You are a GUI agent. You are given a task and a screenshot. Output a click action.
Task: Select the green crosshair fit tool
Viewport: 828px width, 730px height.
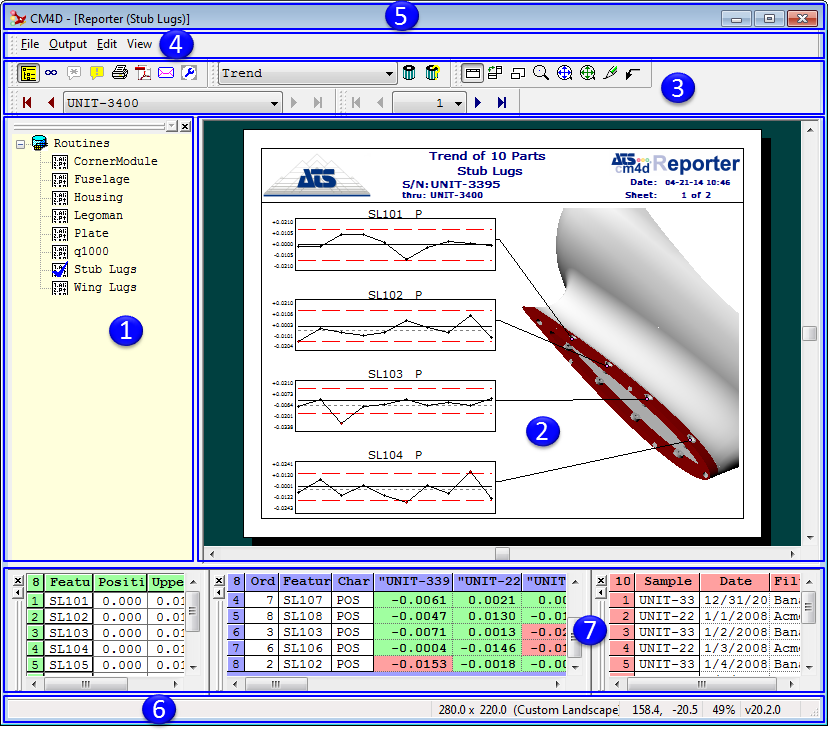tap(587, 73)
